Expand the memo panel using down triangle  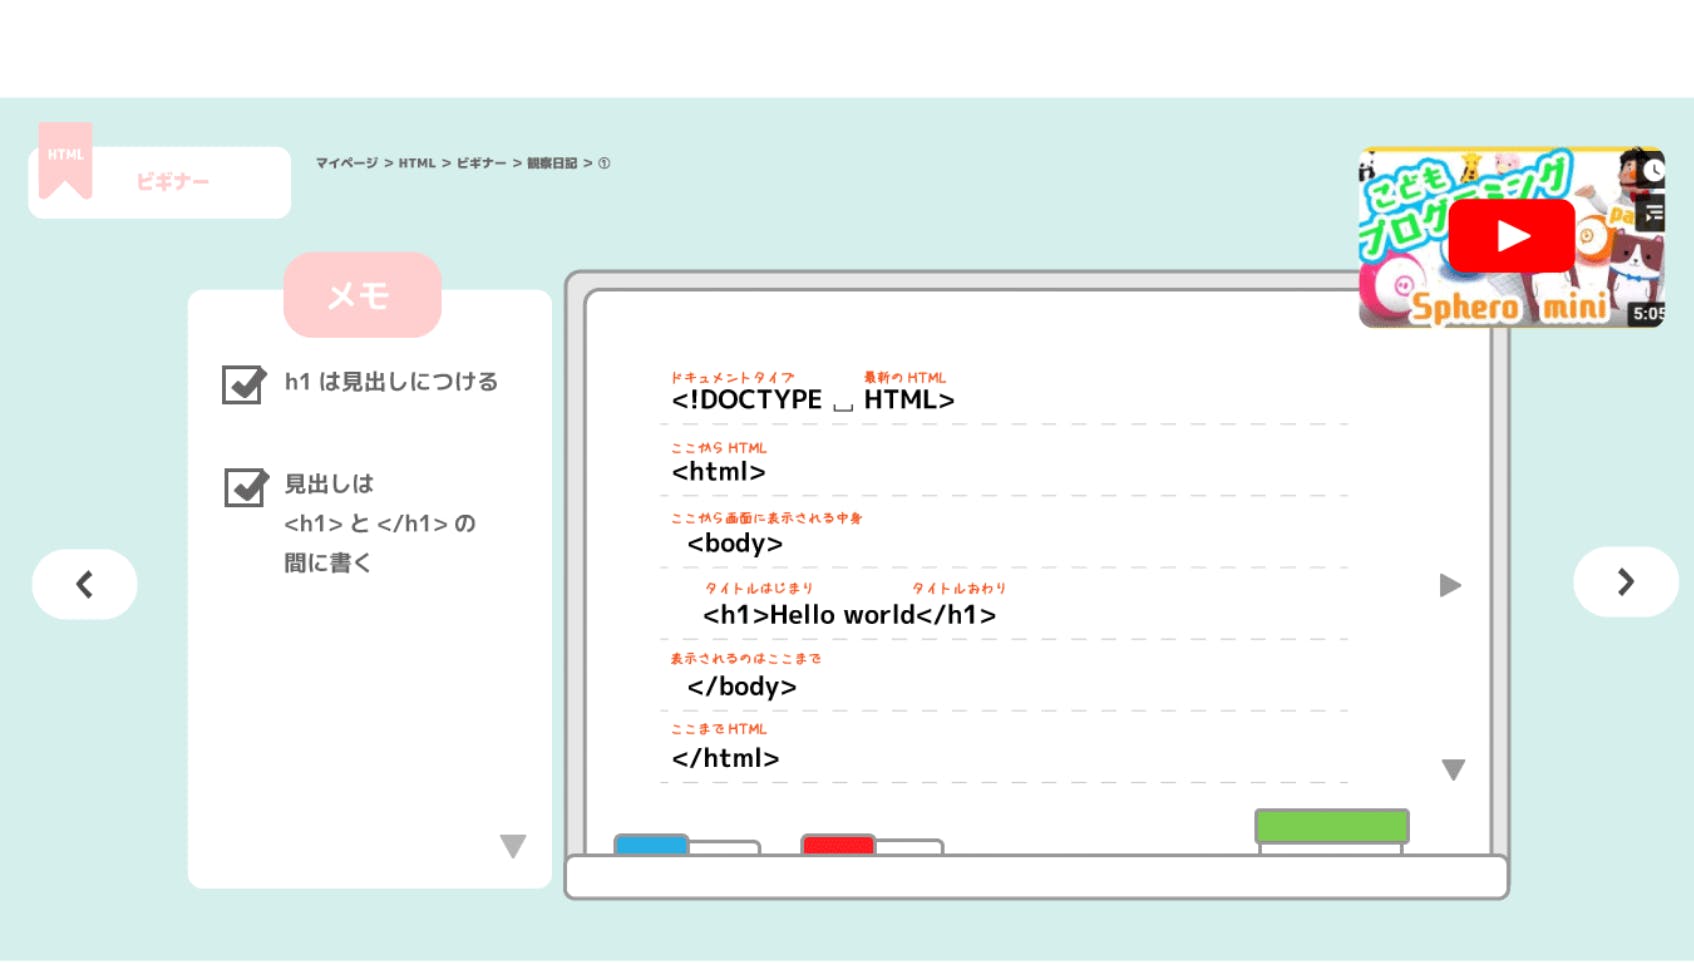coord(513,846)
